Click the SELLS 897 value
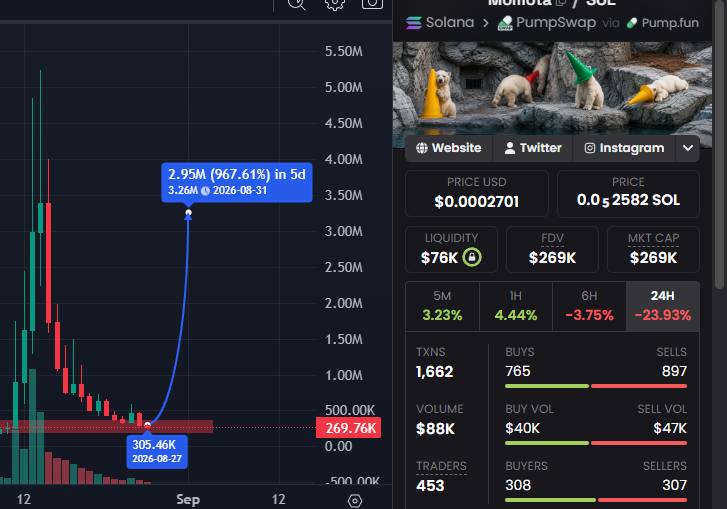The image size is (727, 509). (674, 371)
